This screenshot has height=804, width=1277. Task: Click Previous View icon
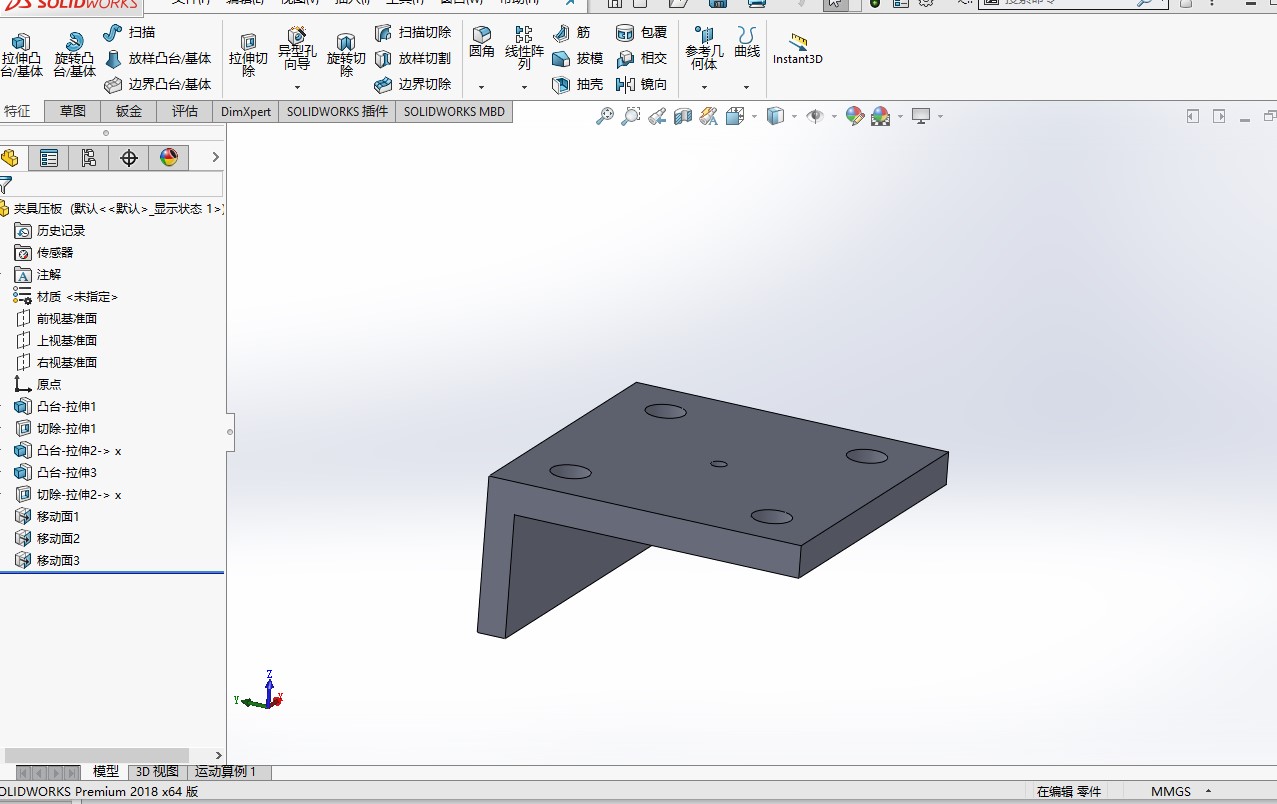(x=657, y=117)
